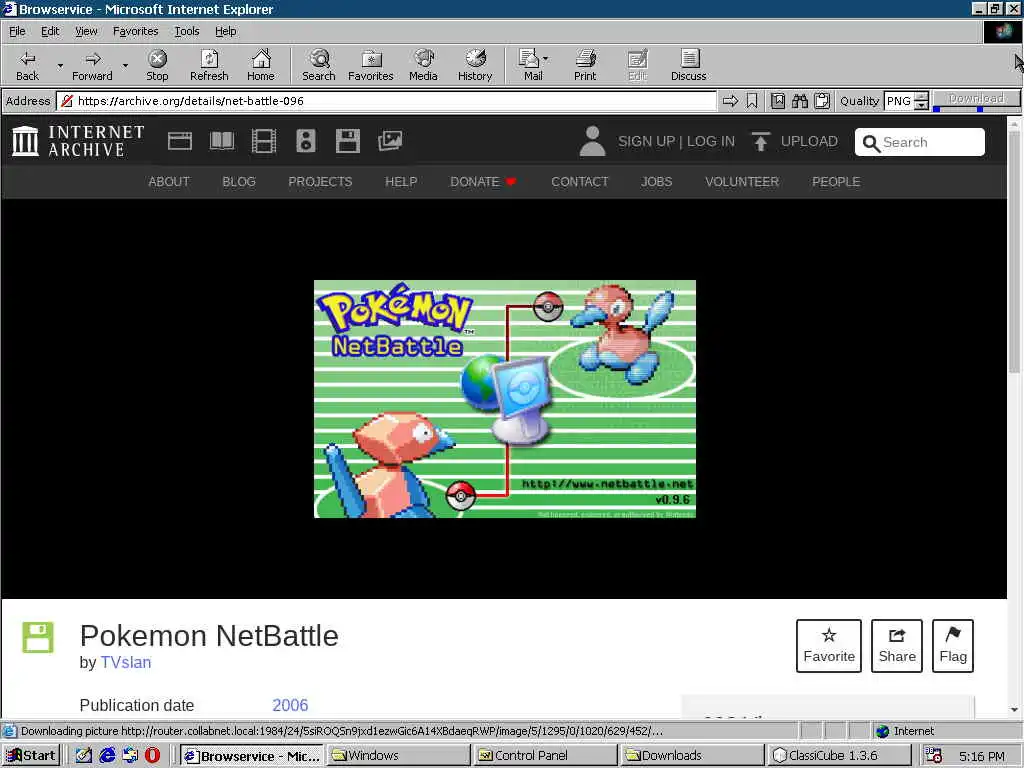1024x768 pixels.
Task: Open the Edit menu
Action: coord(50,31)
